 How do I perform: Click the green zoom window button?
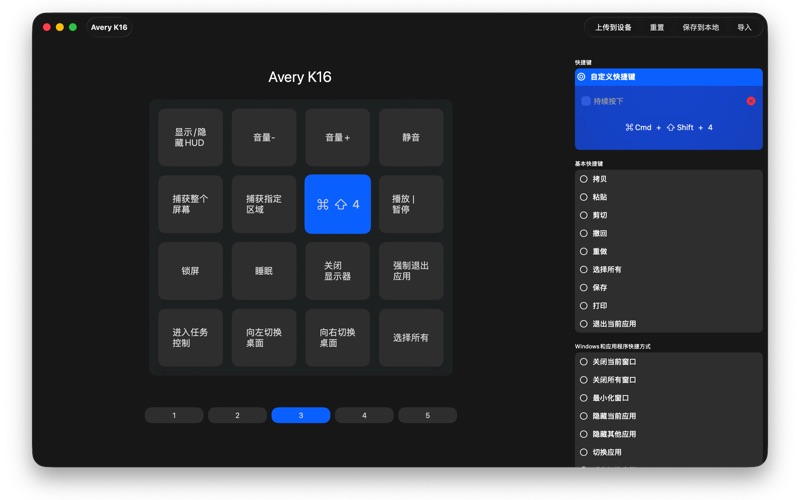point(73,28)
